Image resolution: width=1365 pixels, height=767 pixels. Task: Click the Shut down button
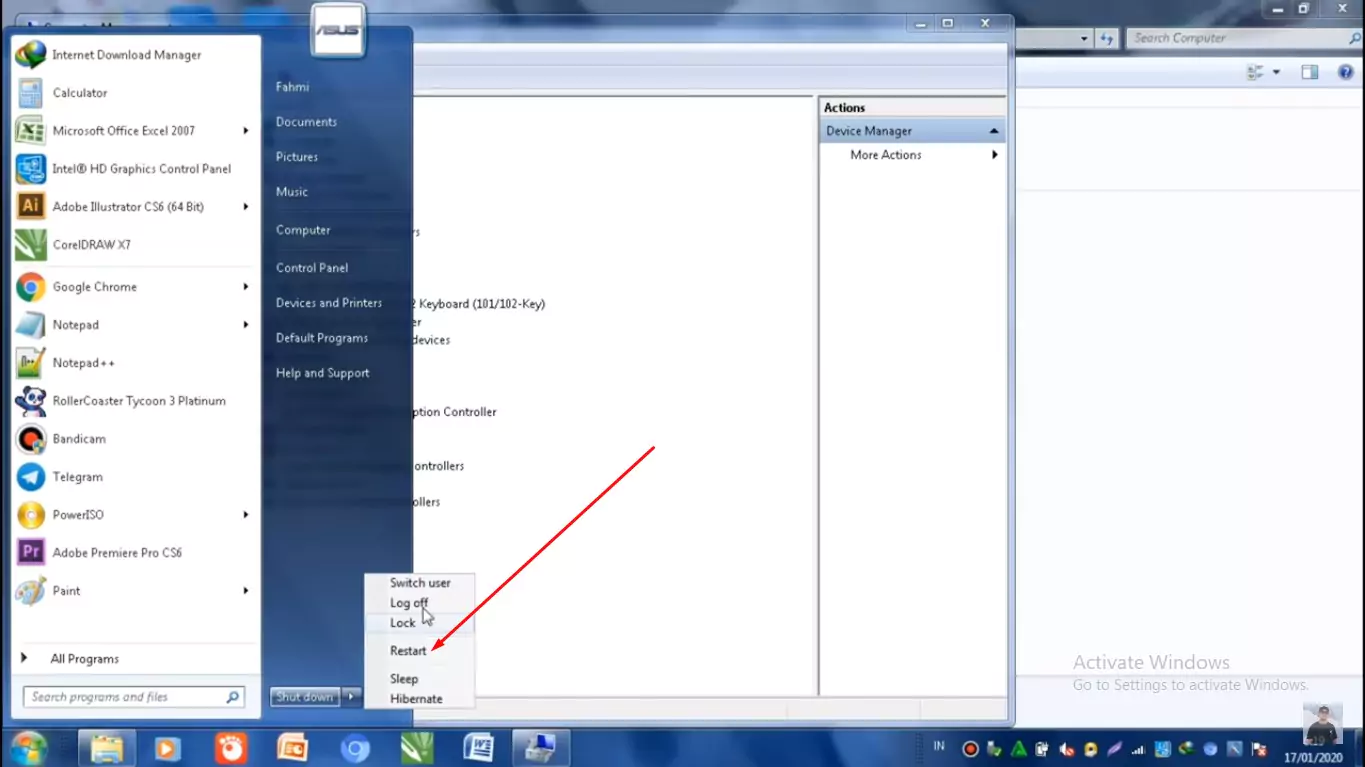coord(305,697)
